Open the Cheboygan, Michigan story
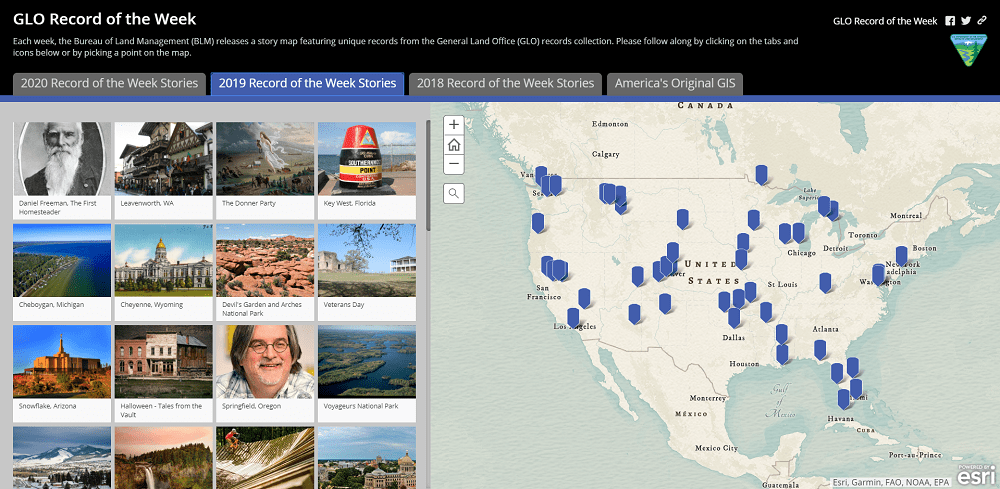Screen dimensions: 1000x489 (62, 272)
